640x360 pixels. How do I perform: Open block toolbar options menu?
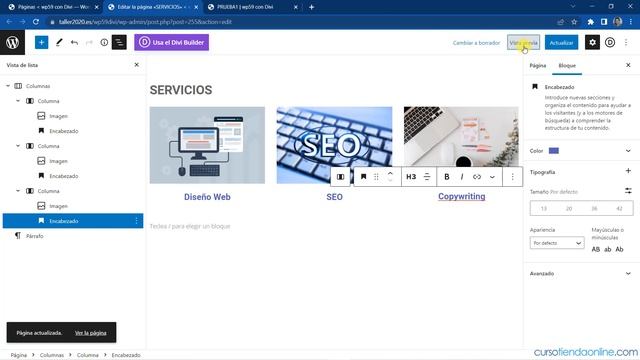click(513, 177)
